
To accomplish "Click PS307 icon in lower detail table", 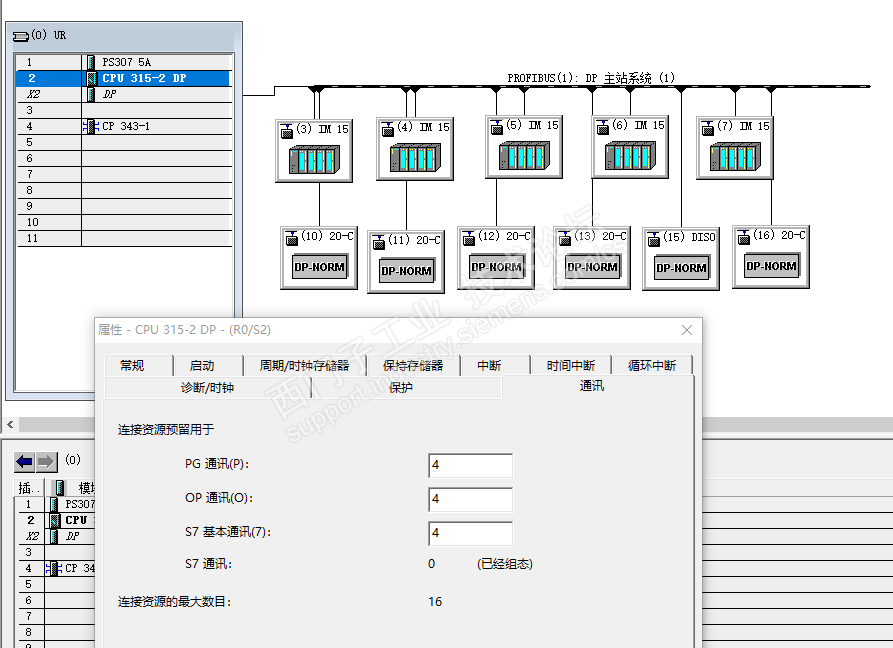I will coord(54,505).
